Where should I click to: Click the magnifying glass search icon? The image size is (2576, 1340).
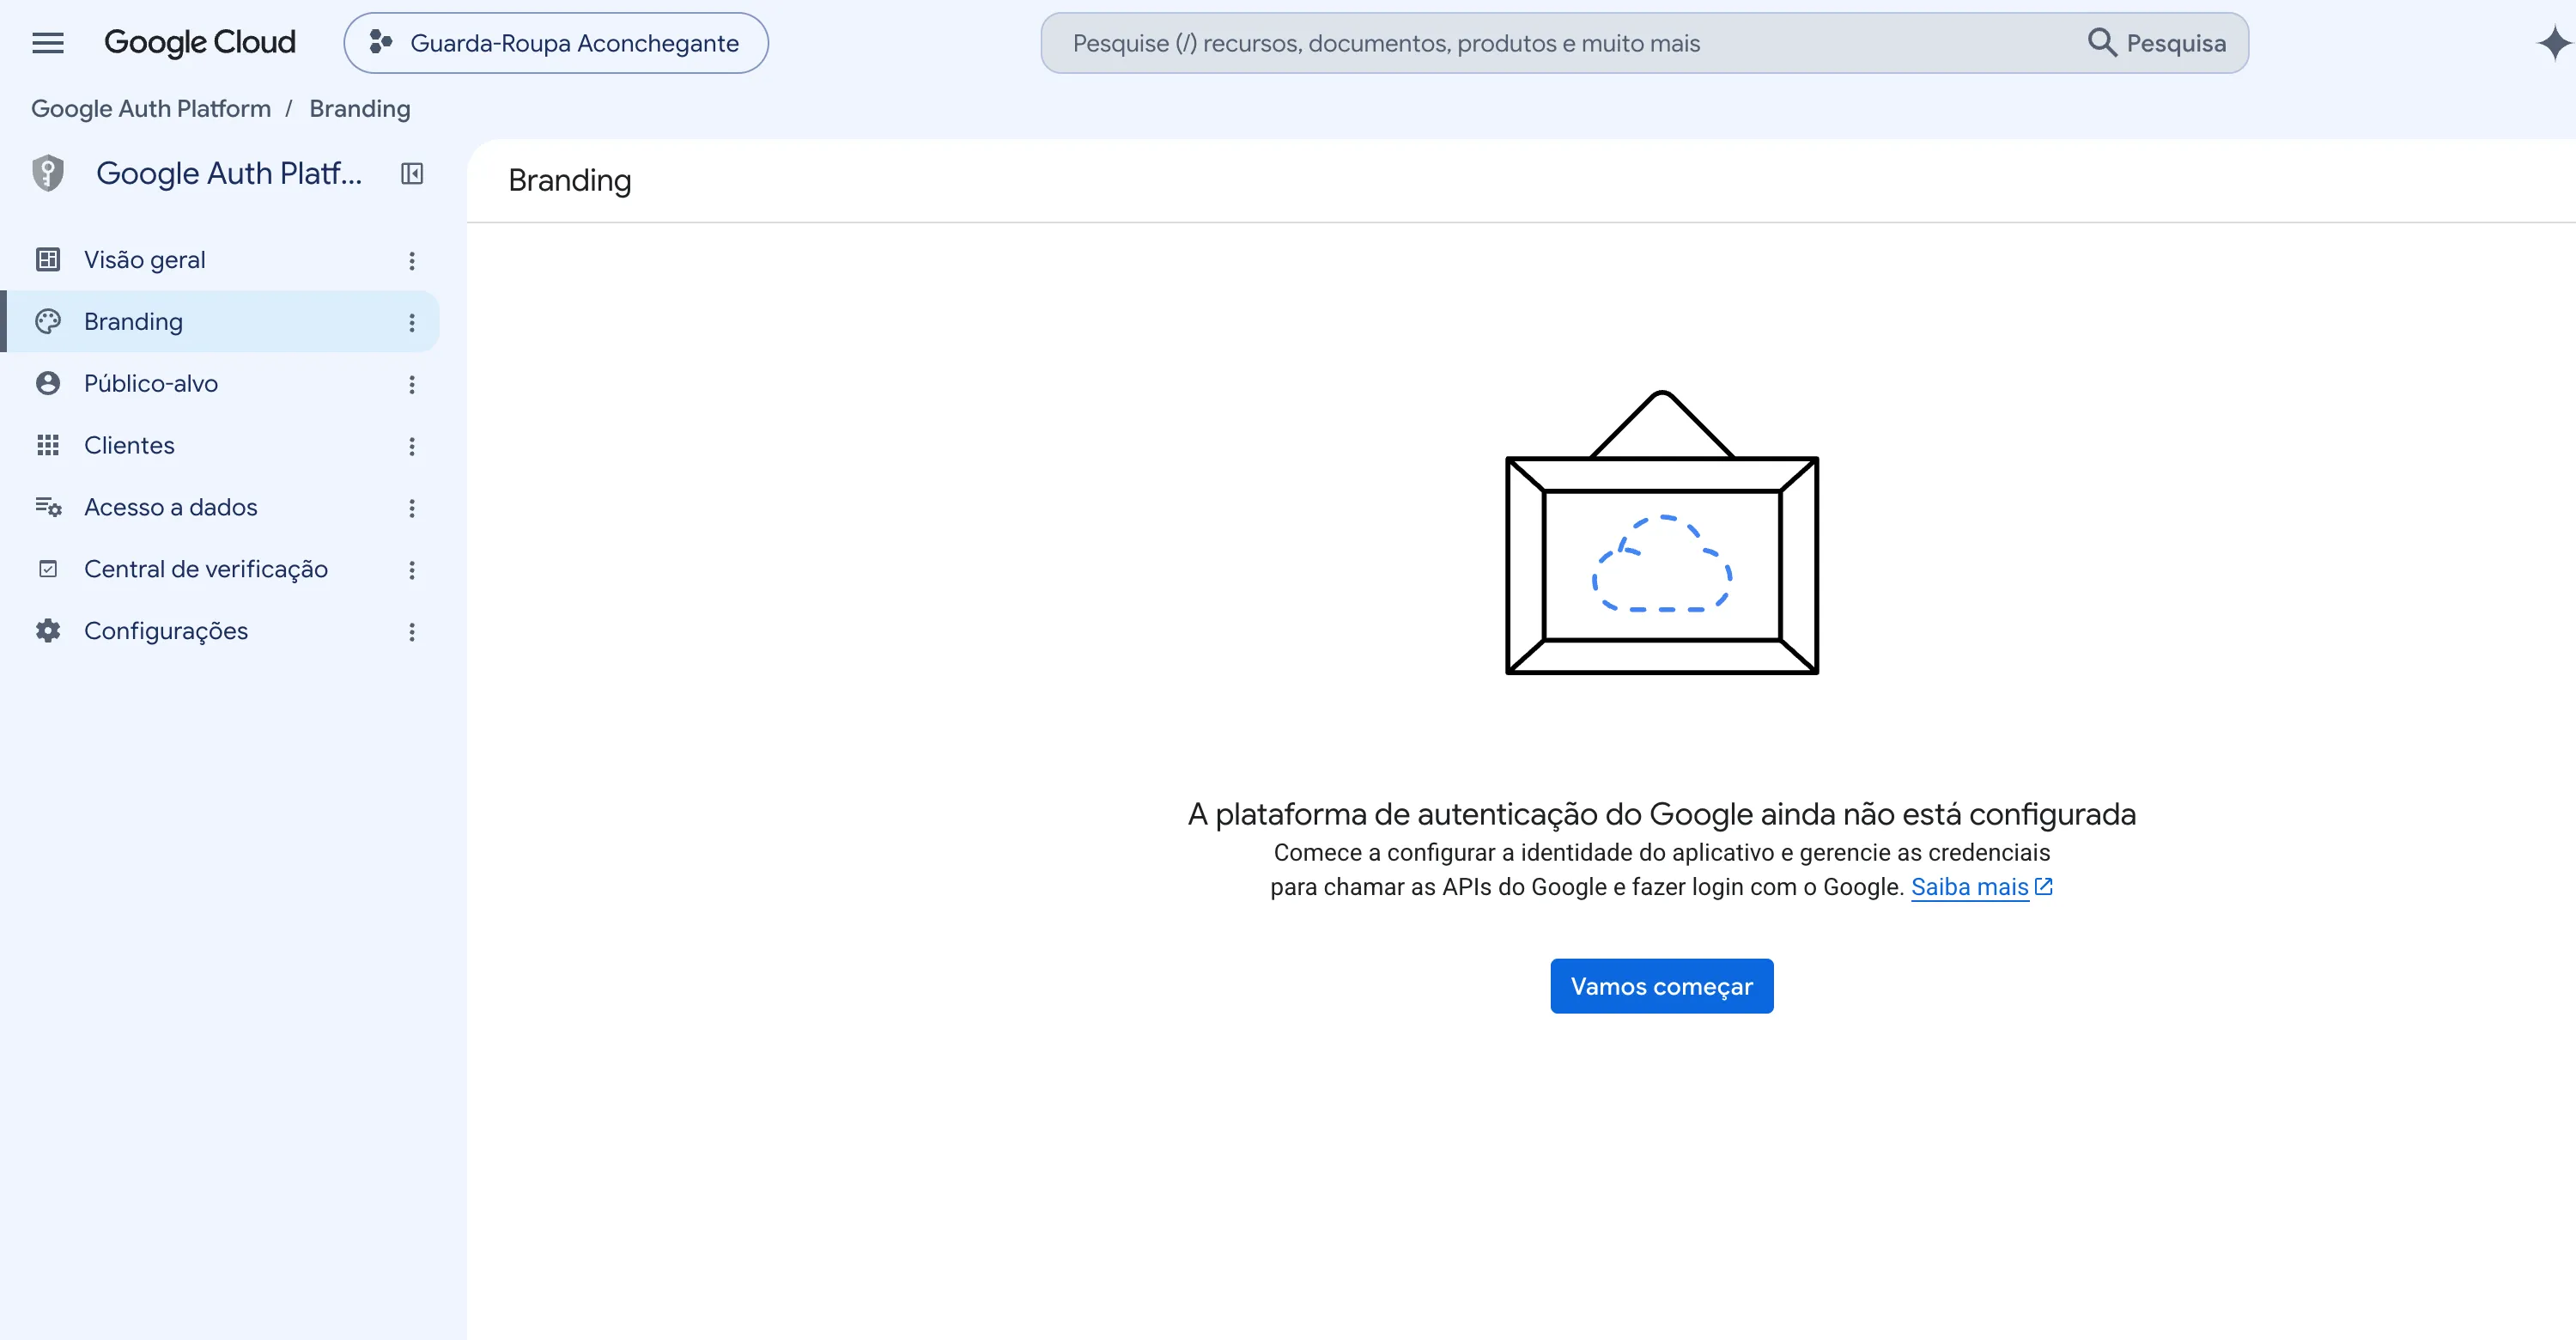point(2102,43)
